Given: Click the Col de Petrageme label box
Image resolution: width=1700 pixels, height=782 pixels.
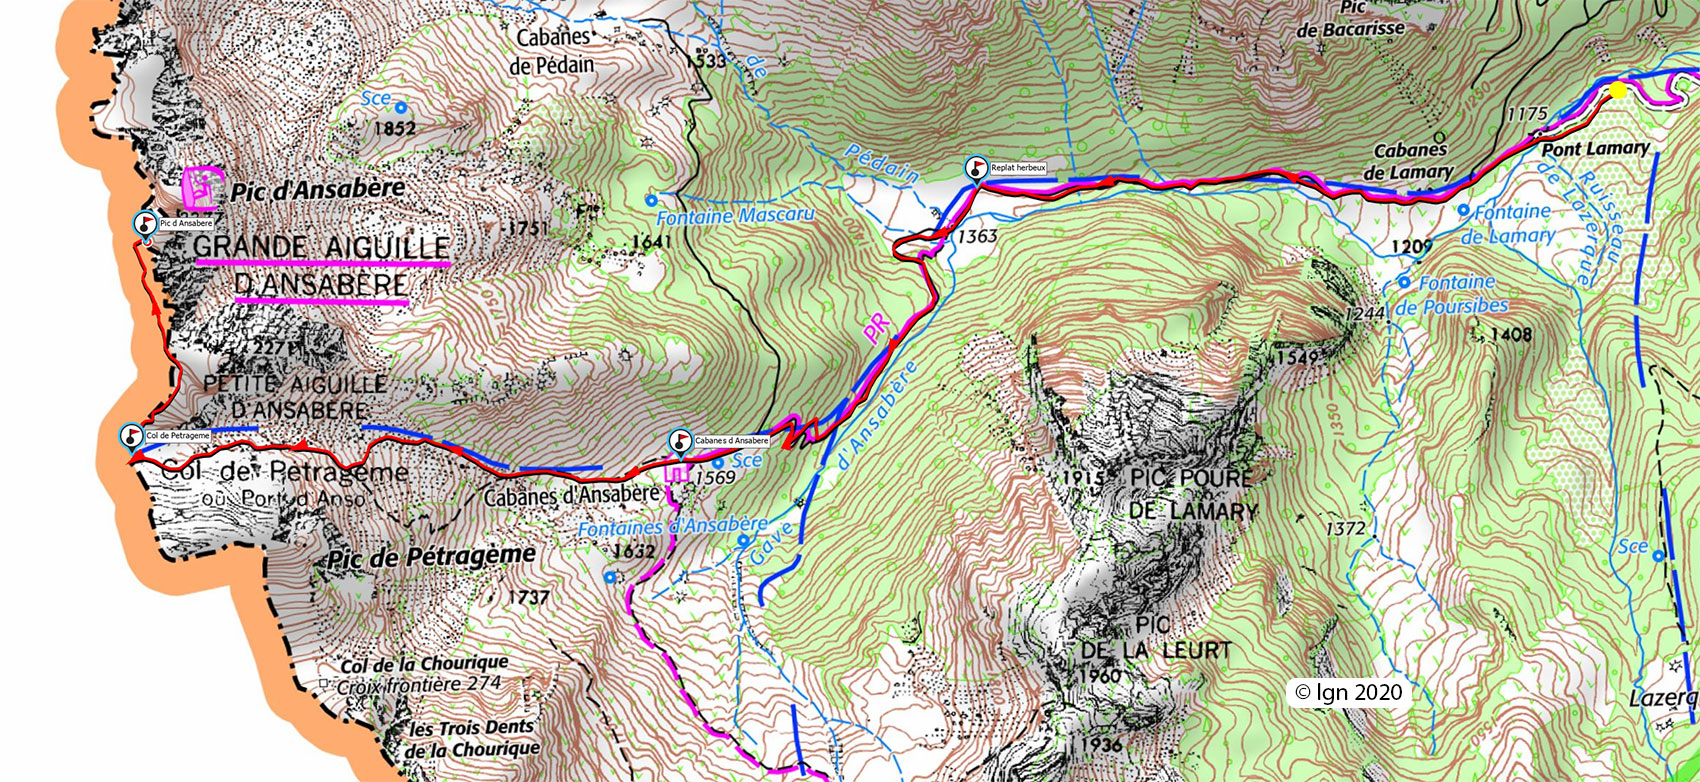Looking at the screenshot, I should [x=178, y=436].
